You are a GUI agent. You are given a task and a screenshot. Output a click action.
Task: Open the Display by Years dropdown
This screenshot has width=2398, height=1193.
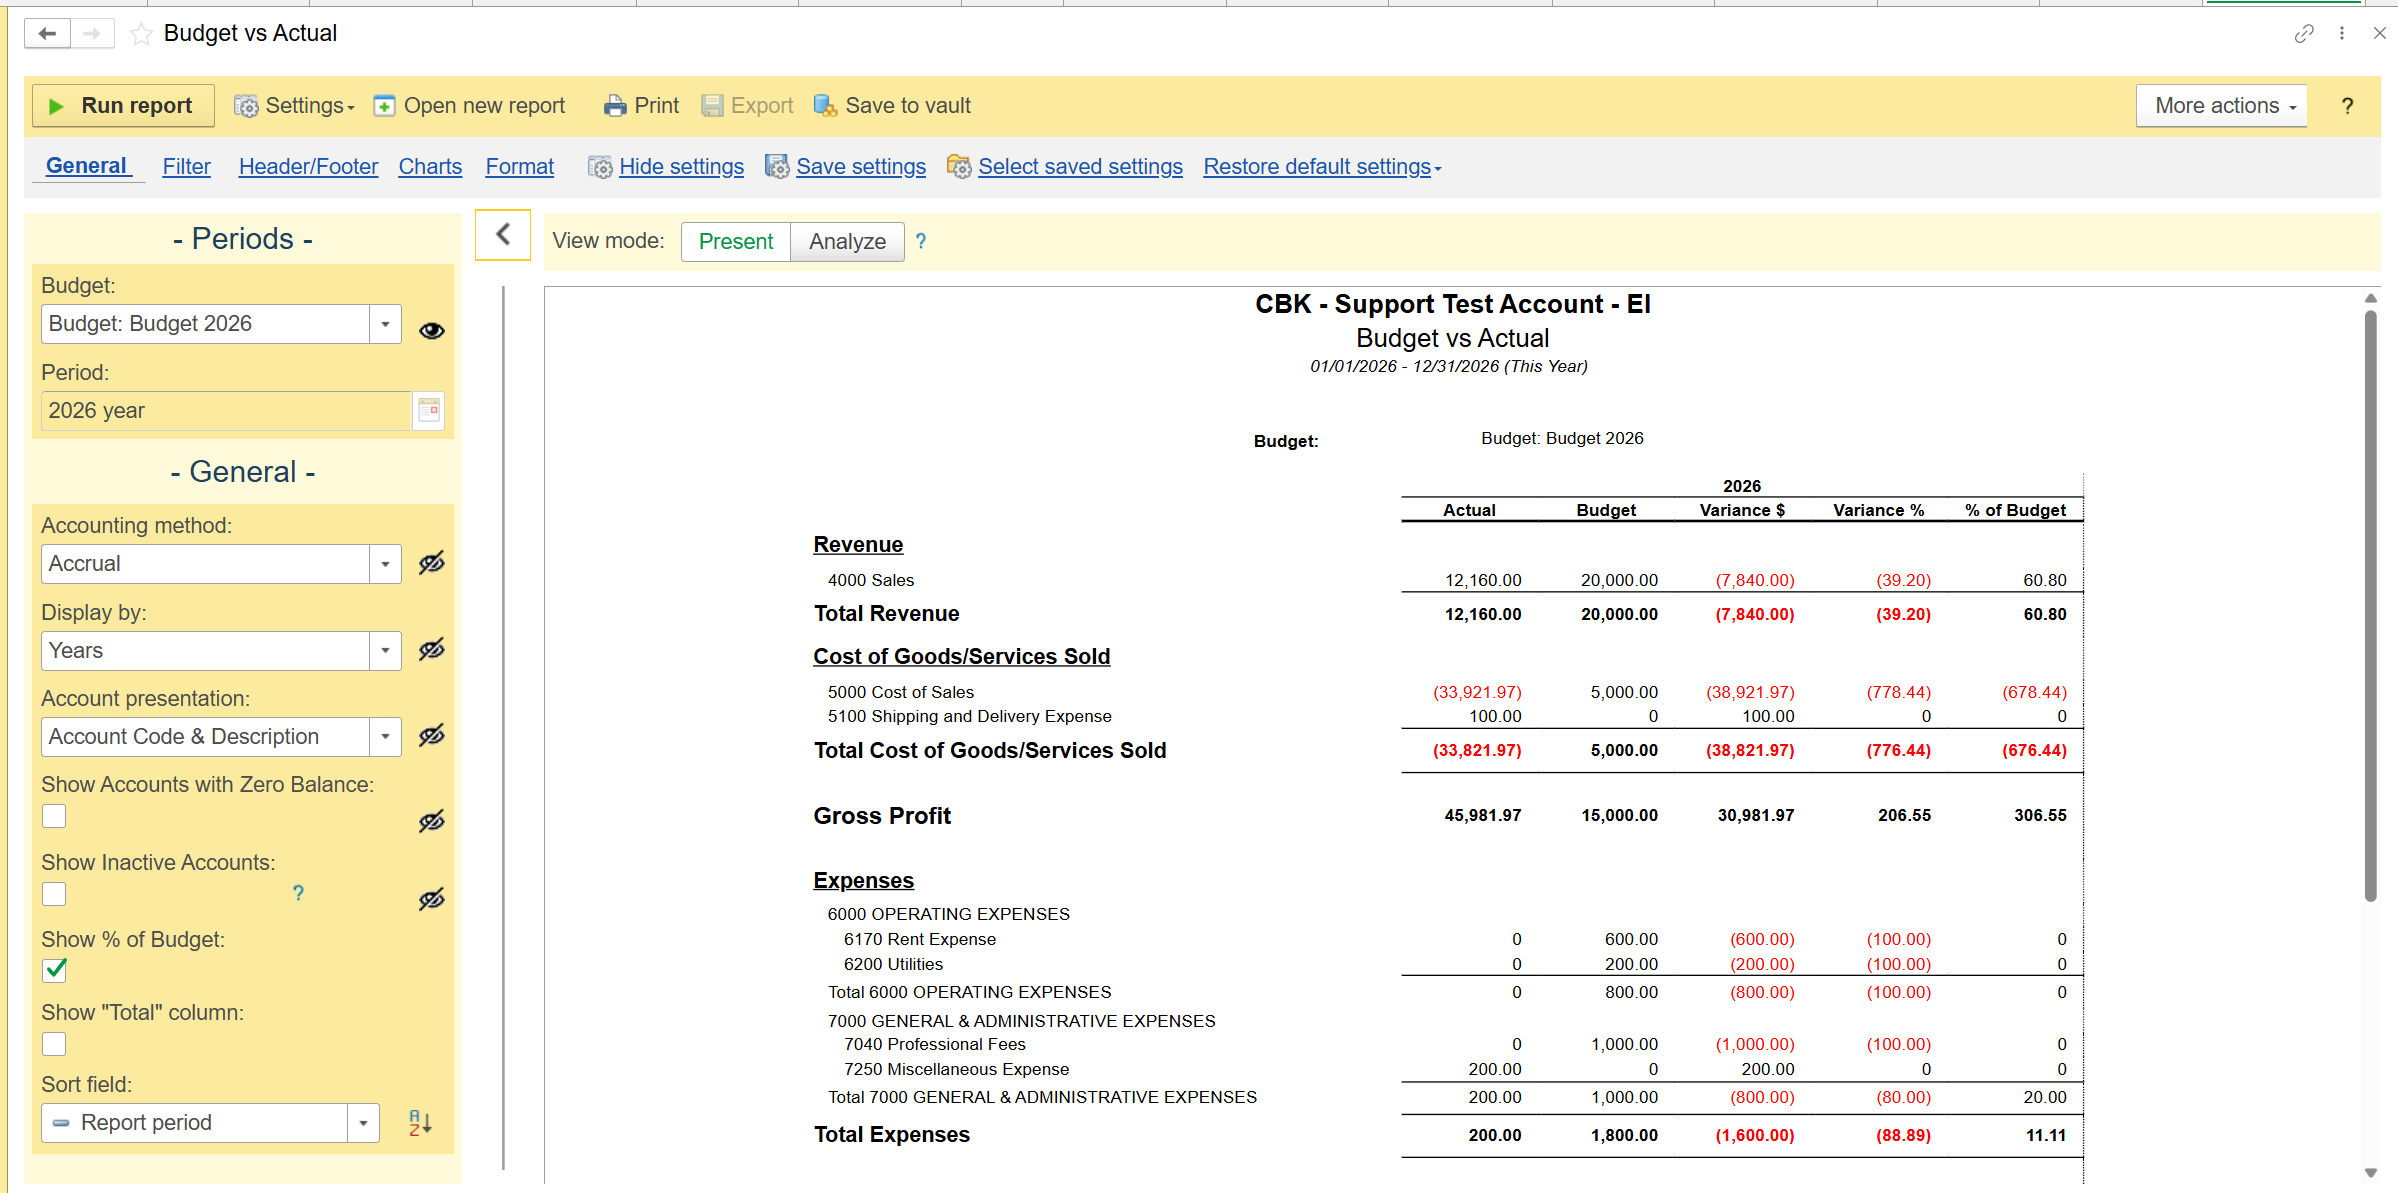click(x=385, y=651)
